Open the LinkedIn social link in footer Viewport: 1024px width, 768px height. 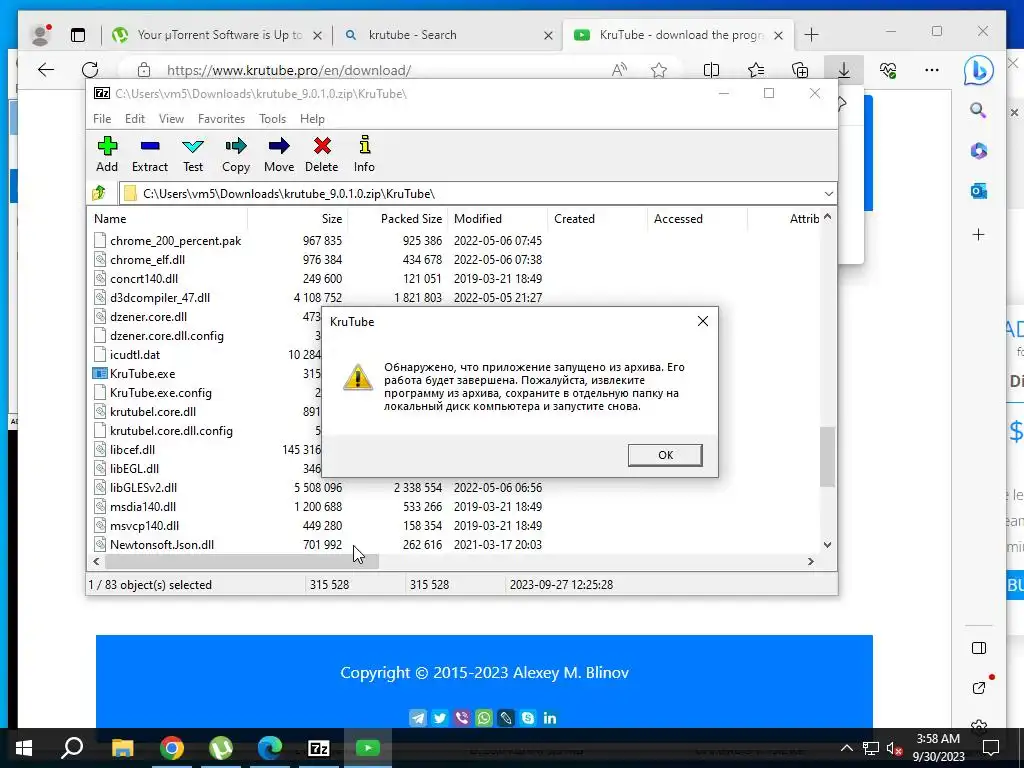tap(550, 718)
